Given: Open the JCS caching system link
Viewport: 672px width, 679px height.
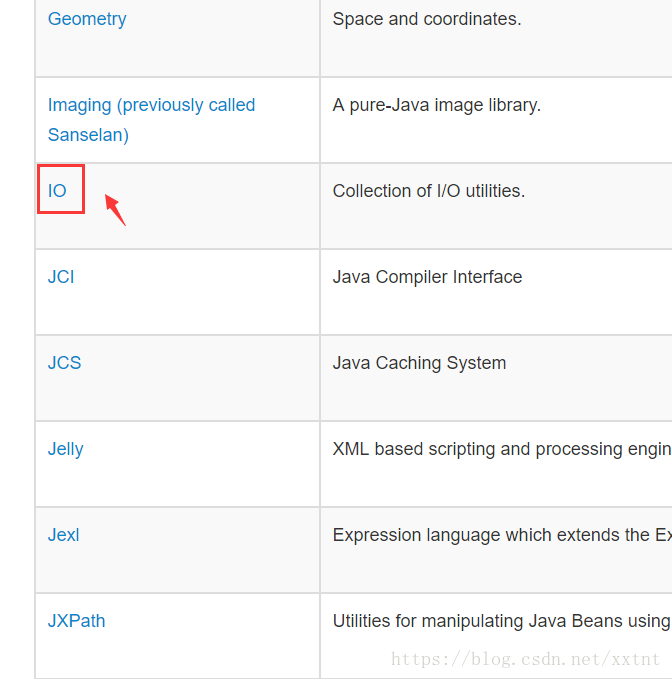Looking at the screenshot, I should point(64,363).
